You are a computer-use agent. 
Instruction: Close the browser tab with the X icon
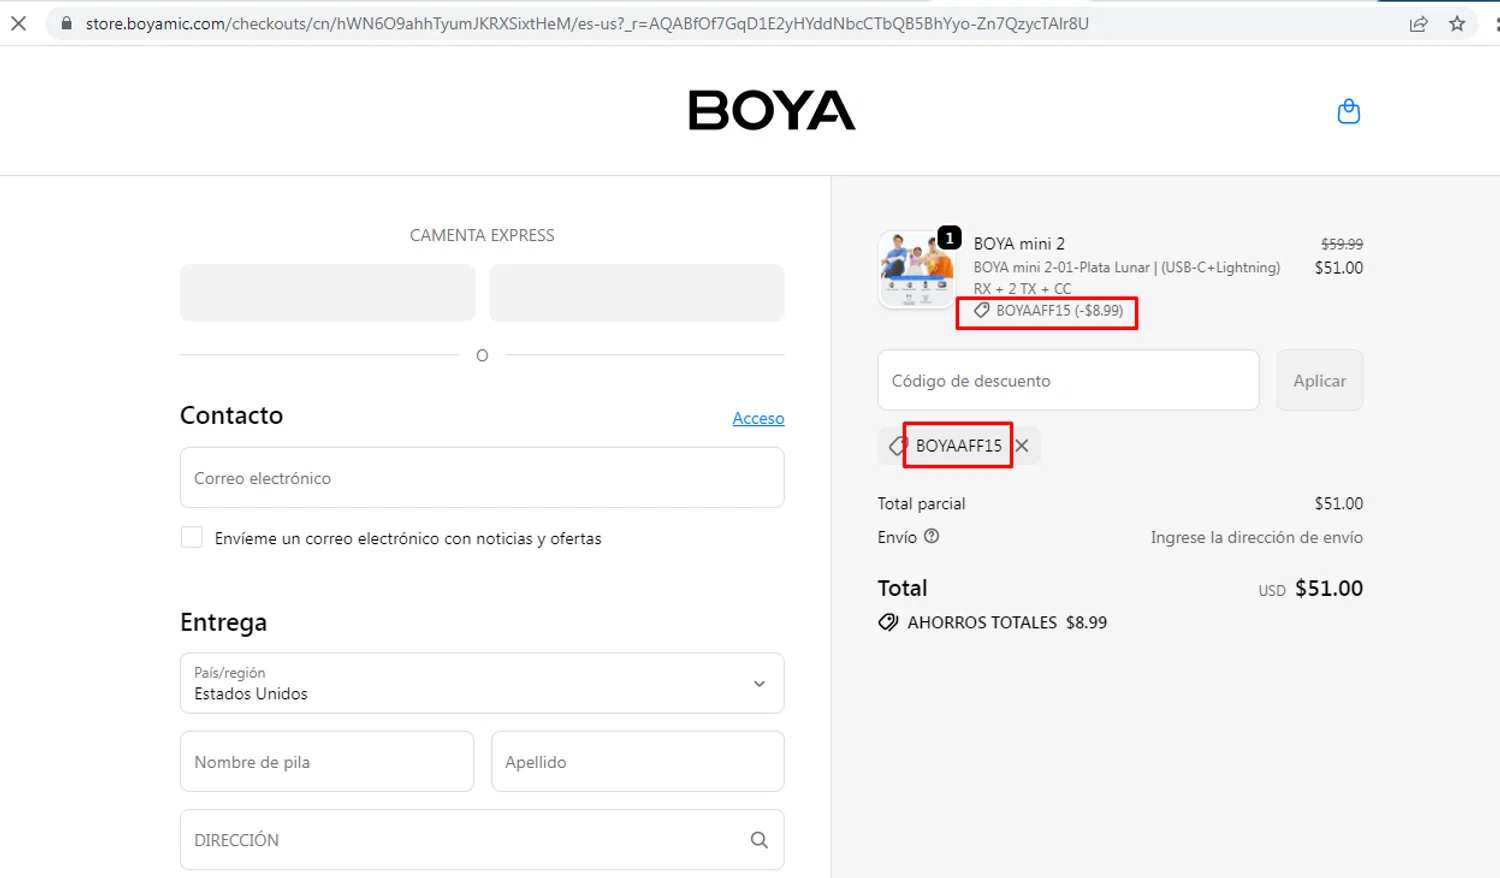(x=18, y=23)
